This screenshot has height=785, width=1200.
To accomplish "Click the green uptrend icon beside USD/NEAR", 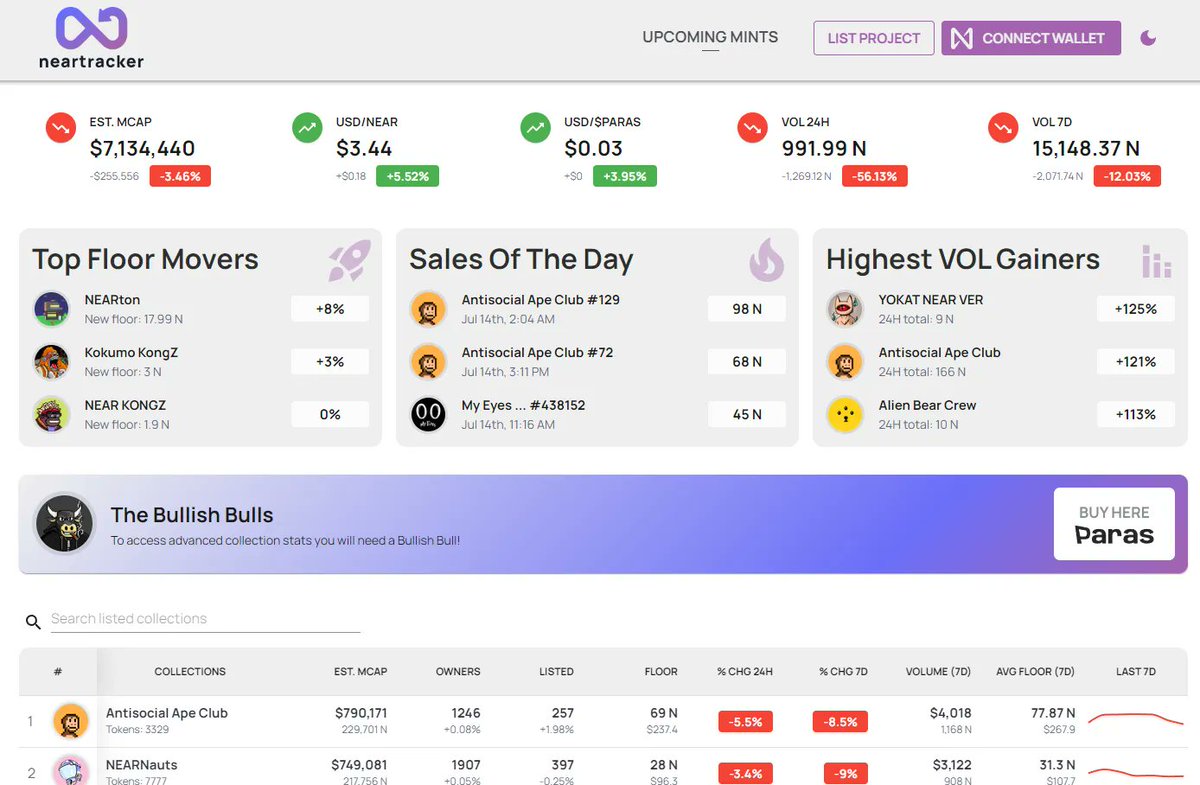I will coord(307,128).
